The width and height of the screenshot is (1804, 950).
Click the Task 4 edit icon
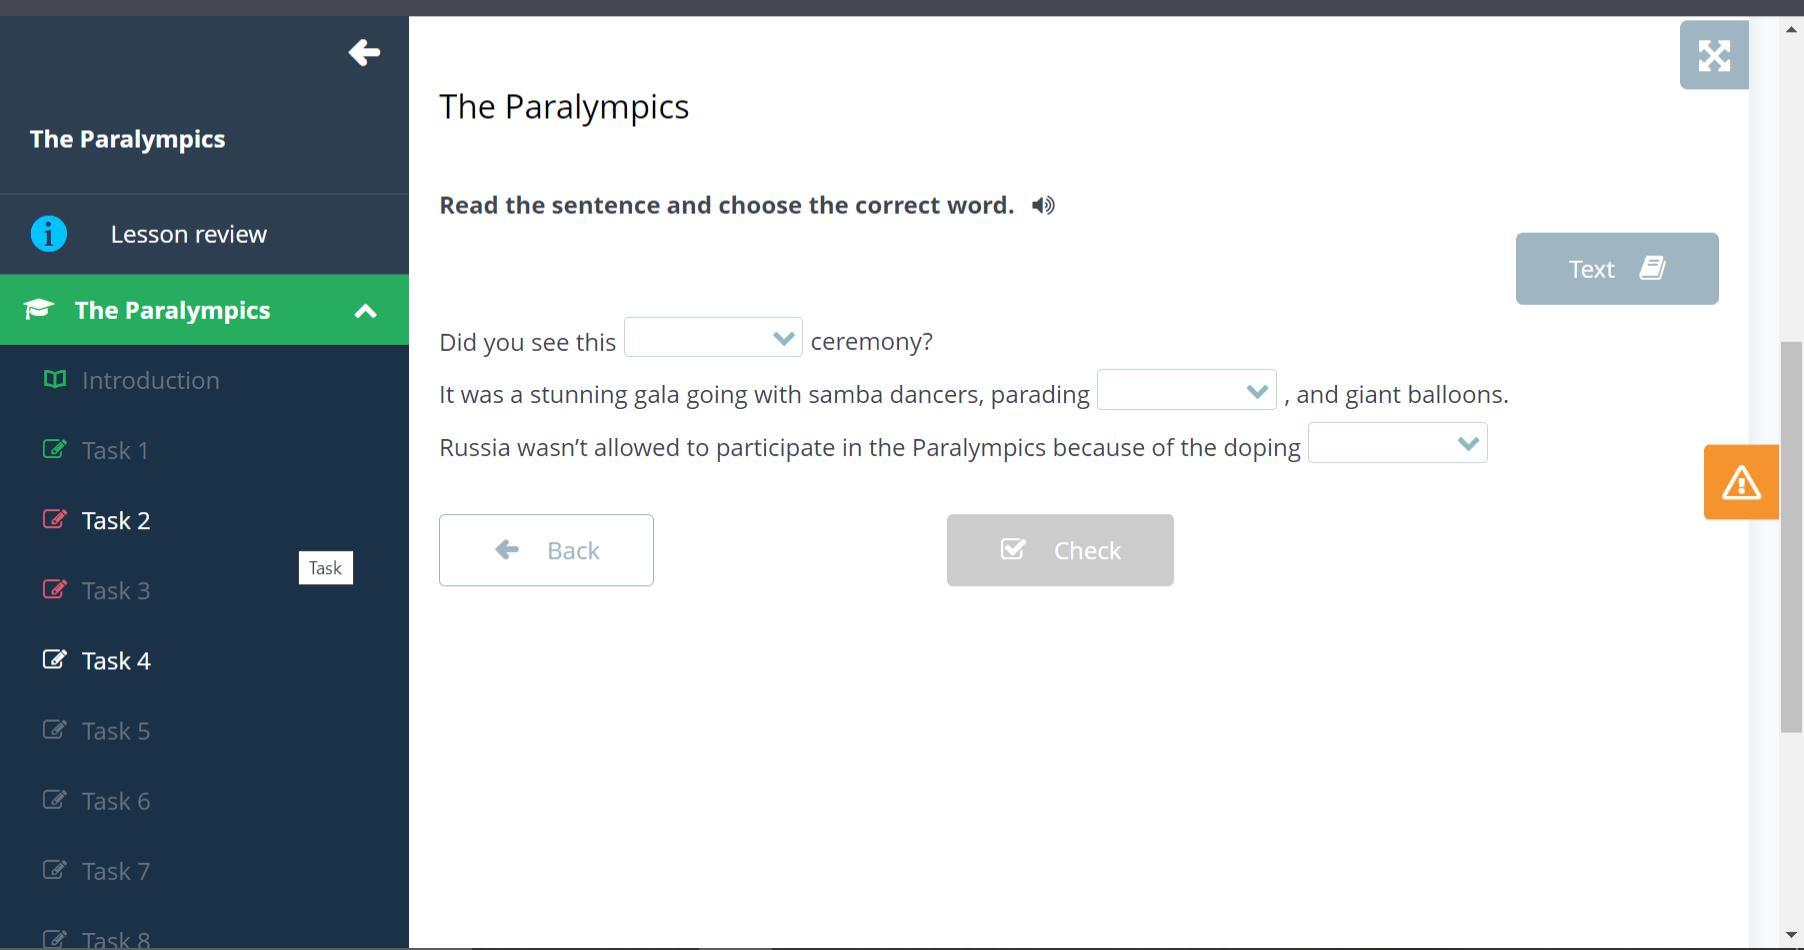pos(55,659)
